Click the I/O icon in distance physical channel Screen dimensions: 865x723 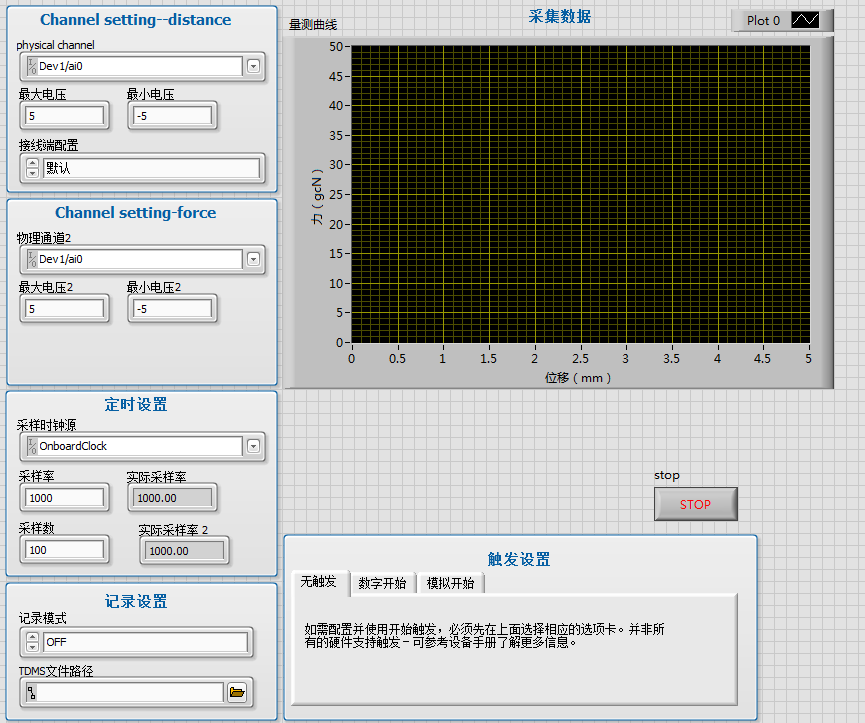coord(32,66)
